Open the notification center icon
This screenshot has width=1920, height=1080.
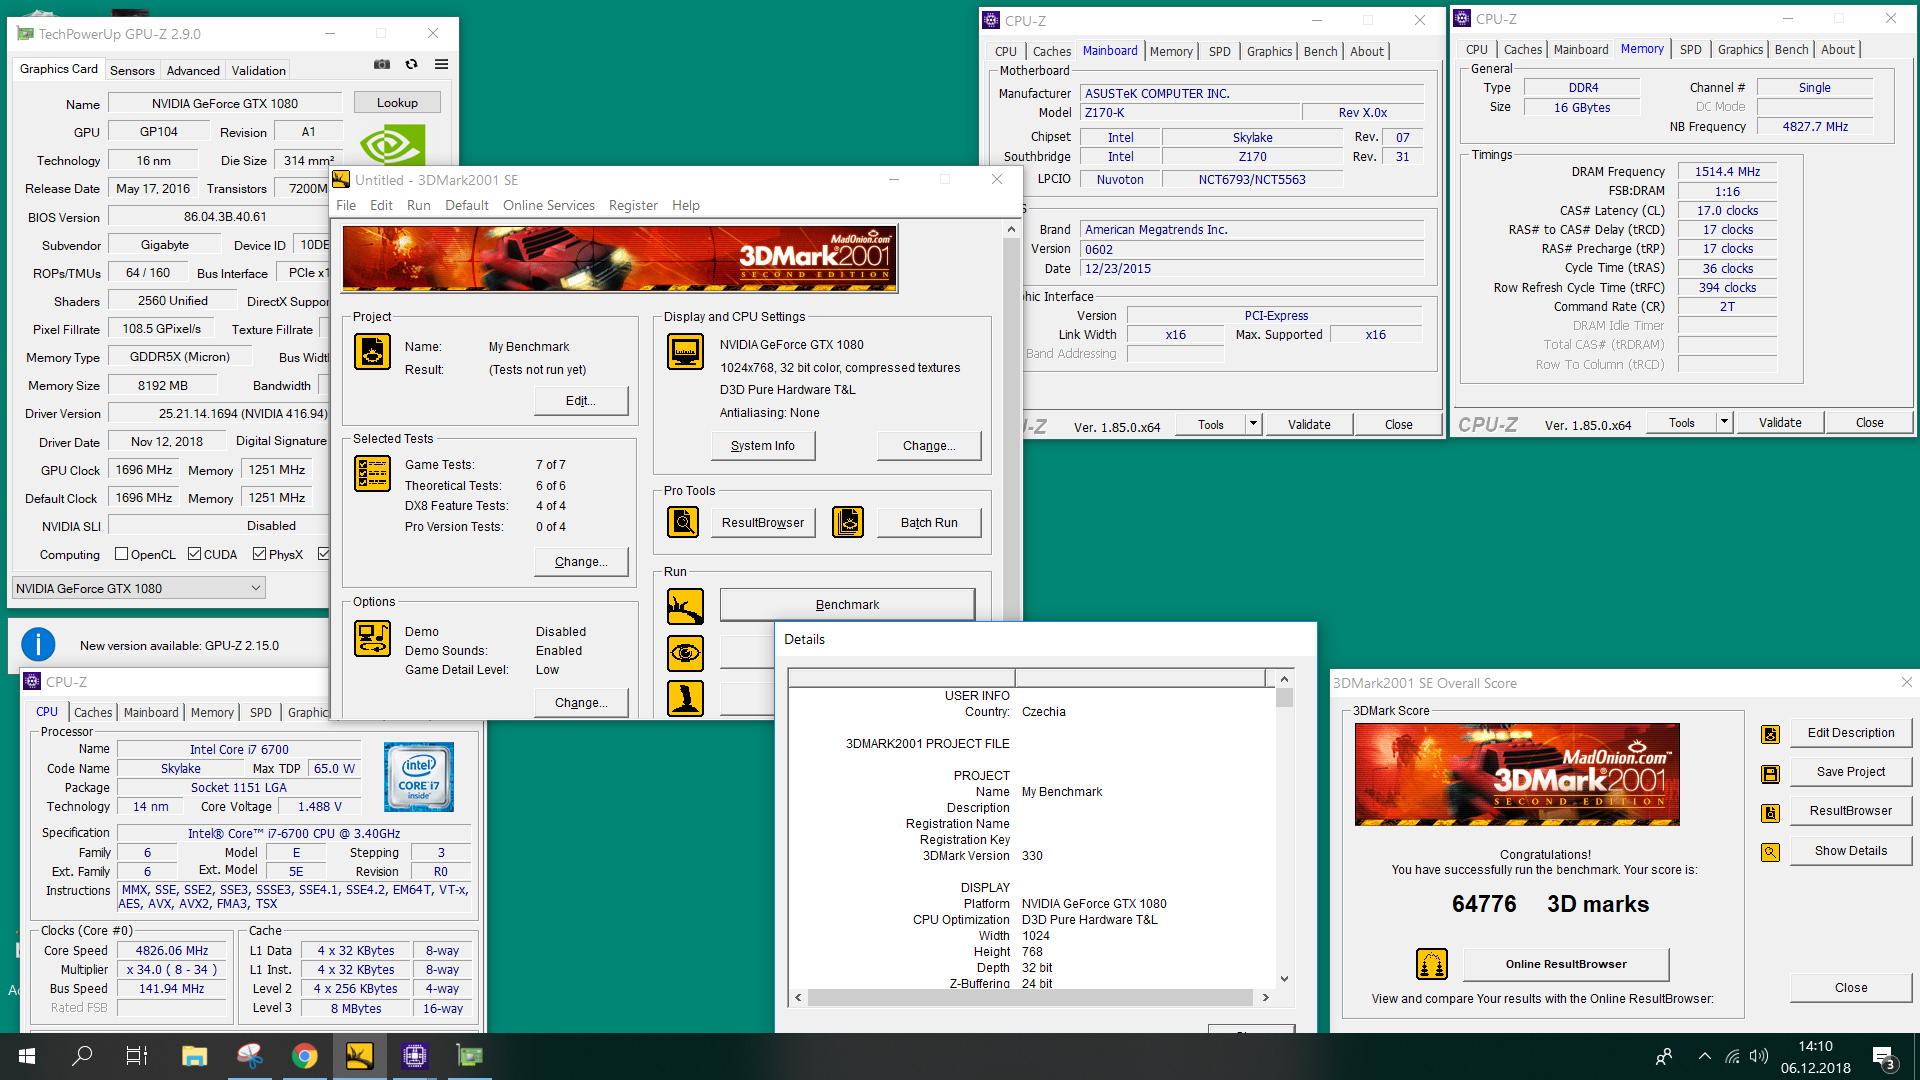(x=1884, y=1057)
